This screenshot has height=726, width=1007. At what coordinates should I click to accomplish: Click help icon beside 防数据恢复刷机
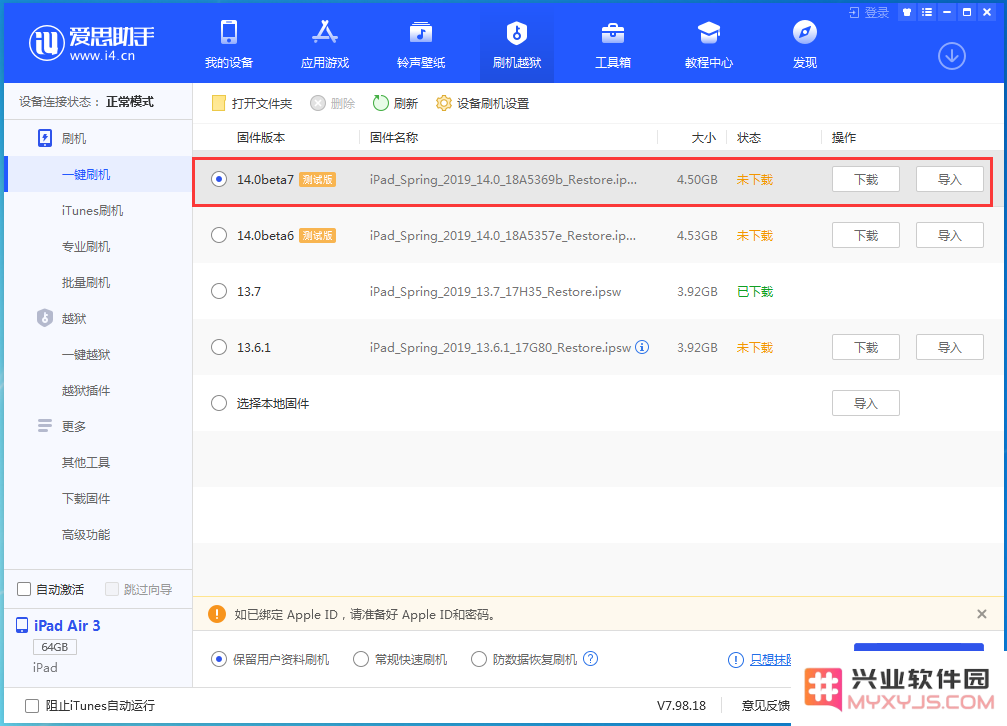click(x=591, y=659)
